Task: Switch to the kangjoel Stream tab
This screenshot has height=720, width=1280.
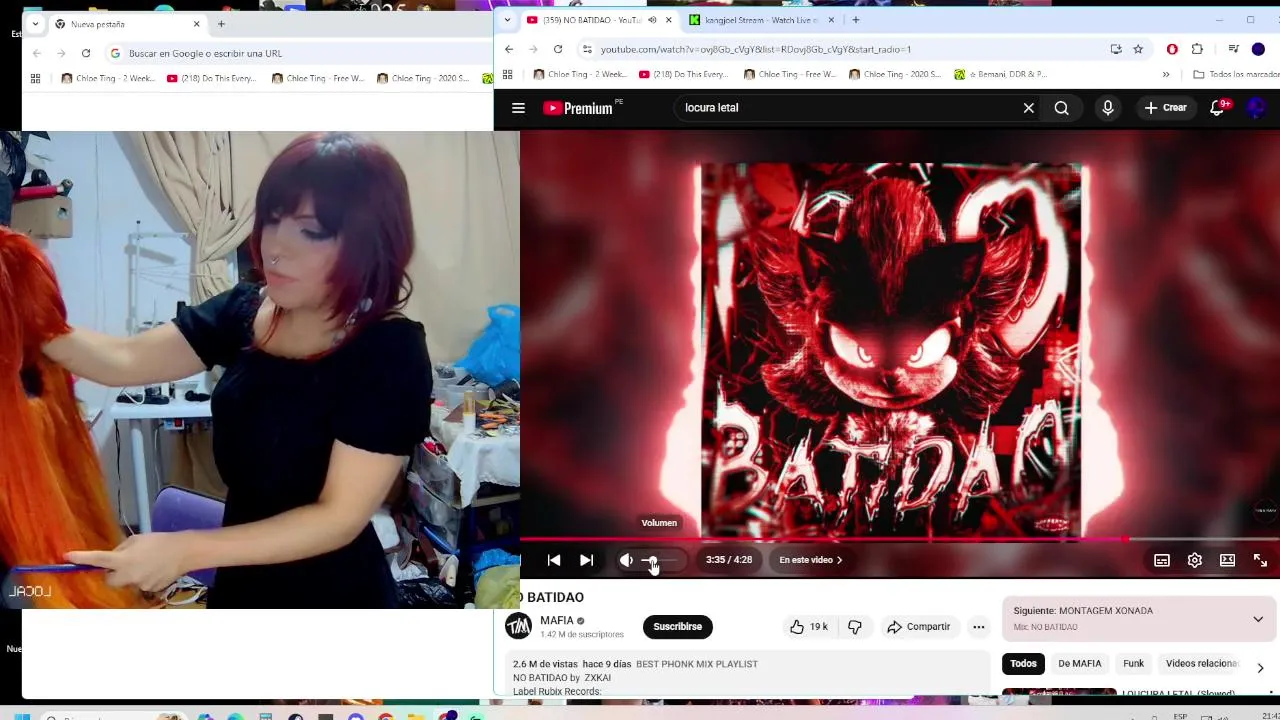Action: click(755, 20)
